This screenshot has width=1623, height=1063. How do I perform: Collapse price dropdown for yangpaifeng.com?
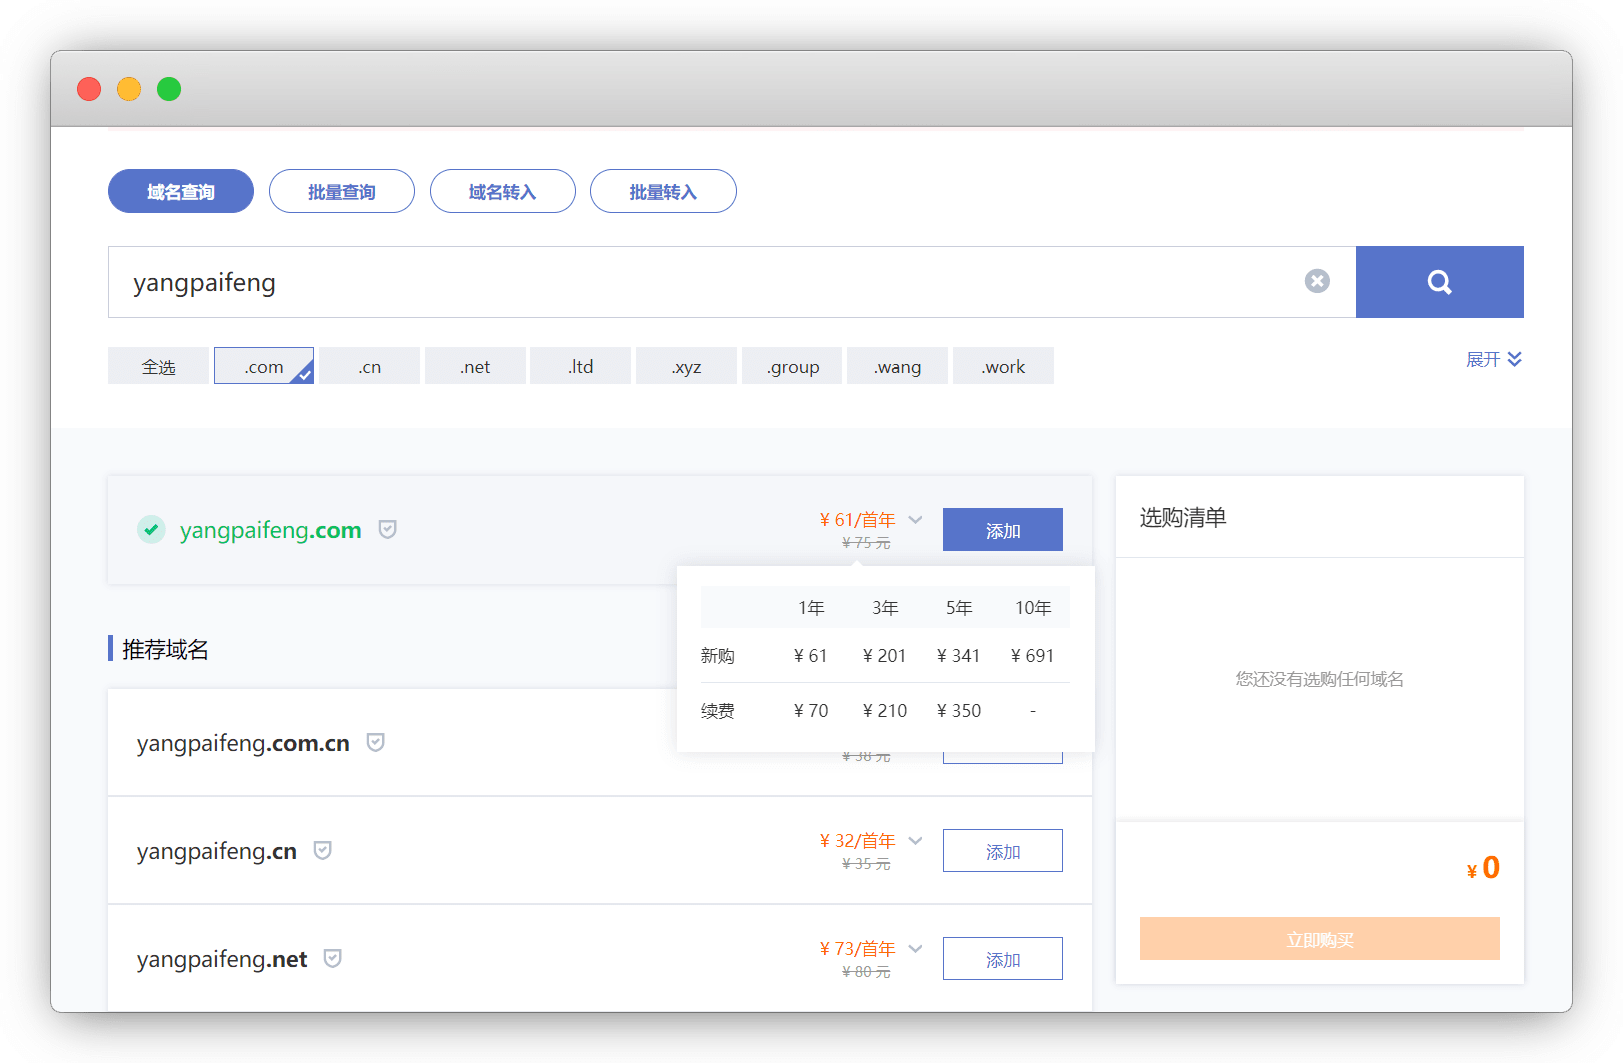coord(915,520)
